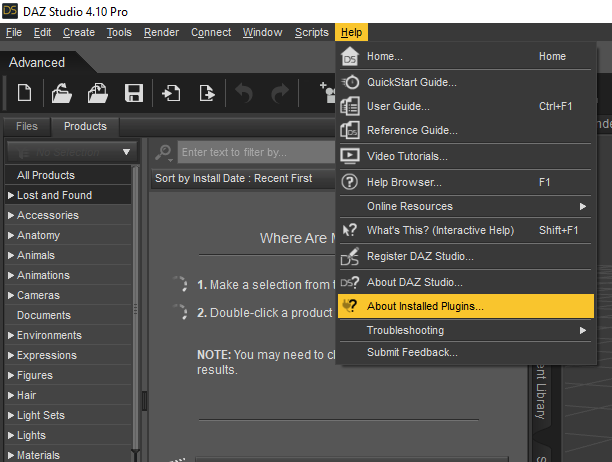
Task: Expand the Lost and Found category
Action: tap(11, 195)
